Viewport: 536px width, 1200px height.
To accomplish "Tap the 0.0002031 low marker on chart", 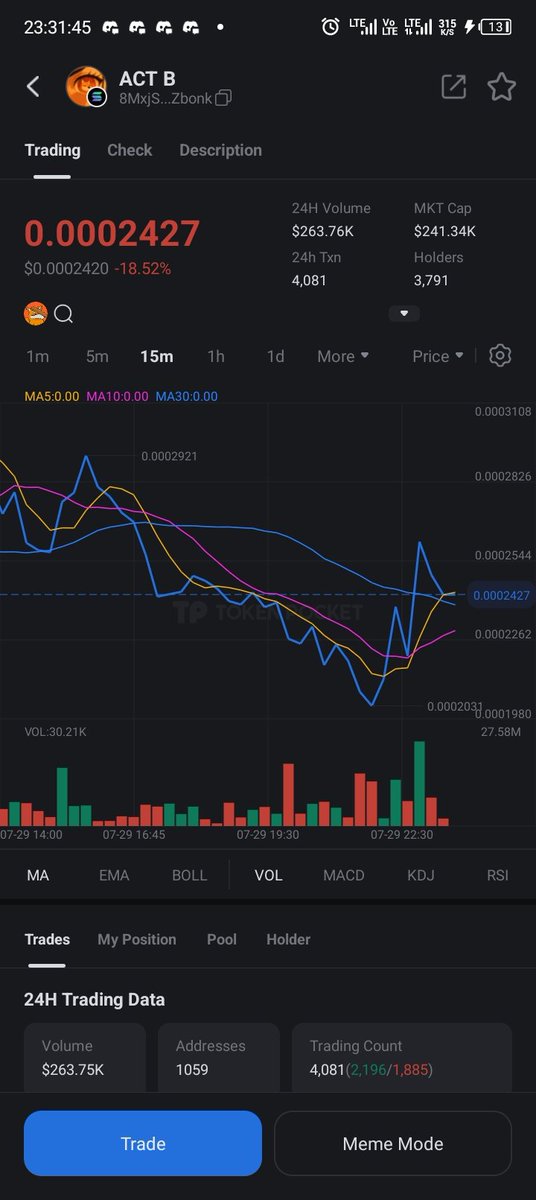I will click(x=455, y=707).
